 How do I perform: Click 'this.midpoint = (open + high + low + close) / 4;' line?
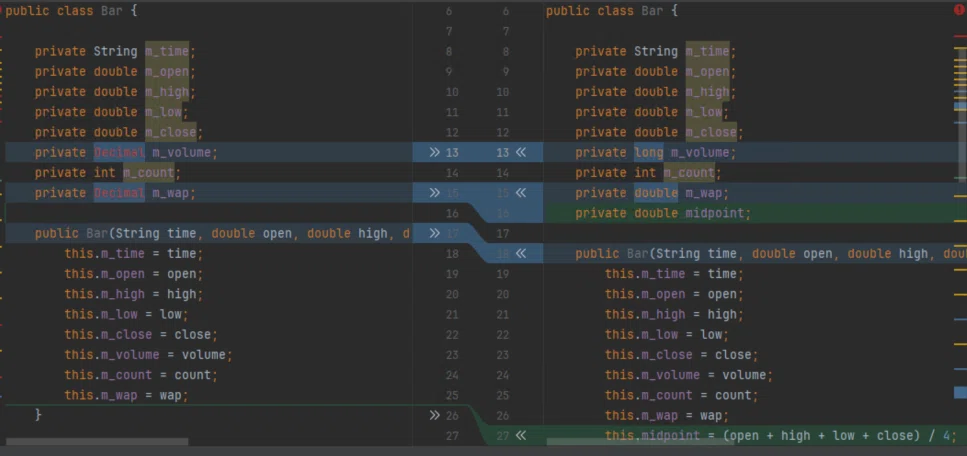click(780, 436)
